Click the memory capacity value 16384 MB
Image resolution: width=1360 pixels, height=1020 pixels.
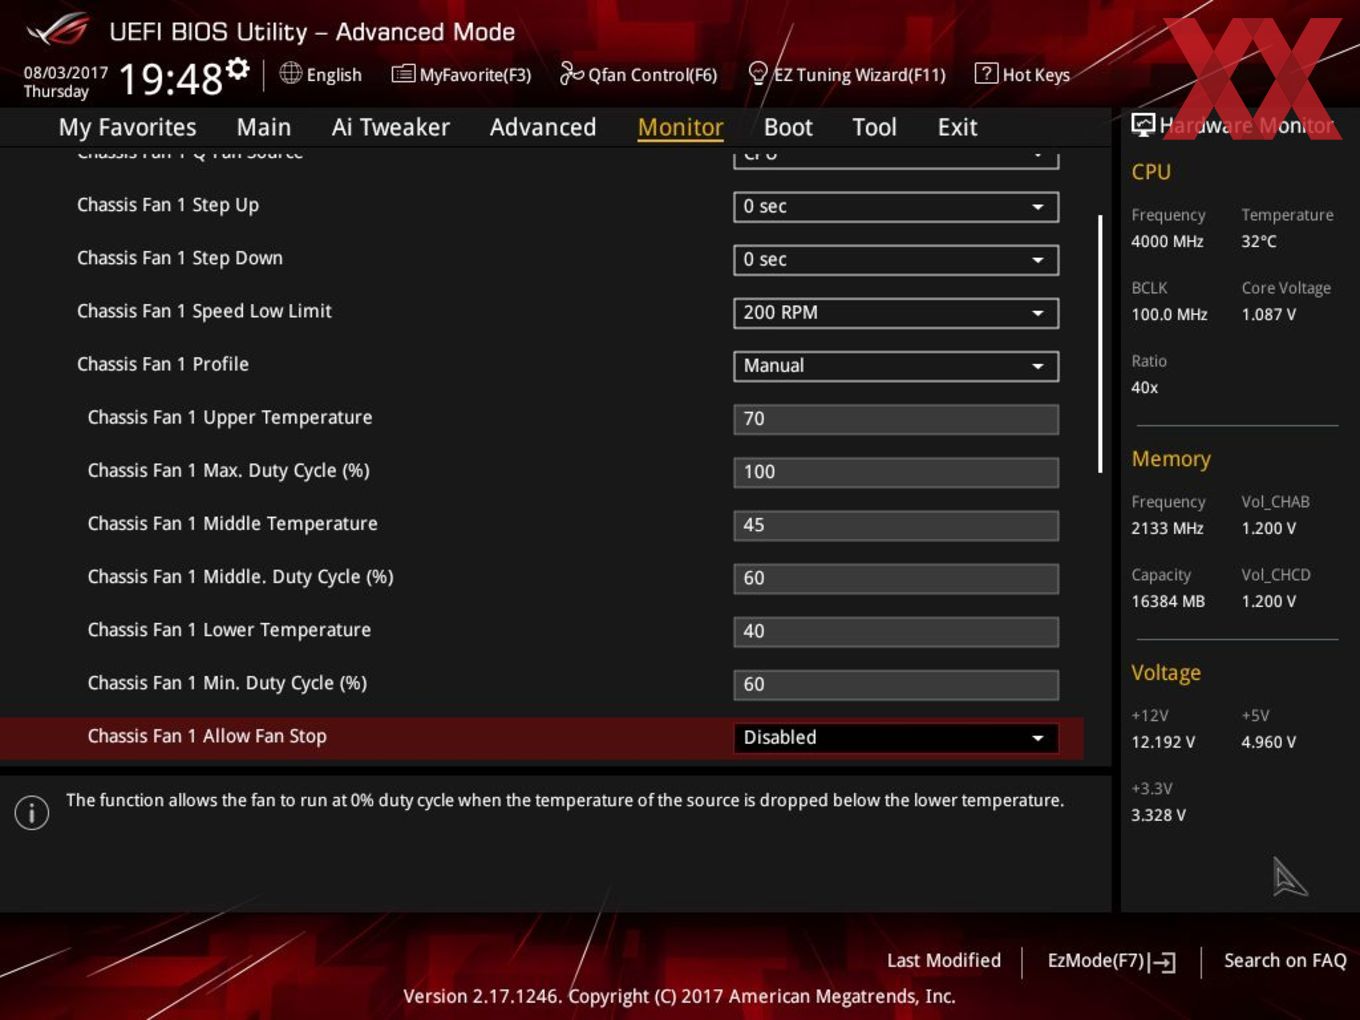[1168, 601]
